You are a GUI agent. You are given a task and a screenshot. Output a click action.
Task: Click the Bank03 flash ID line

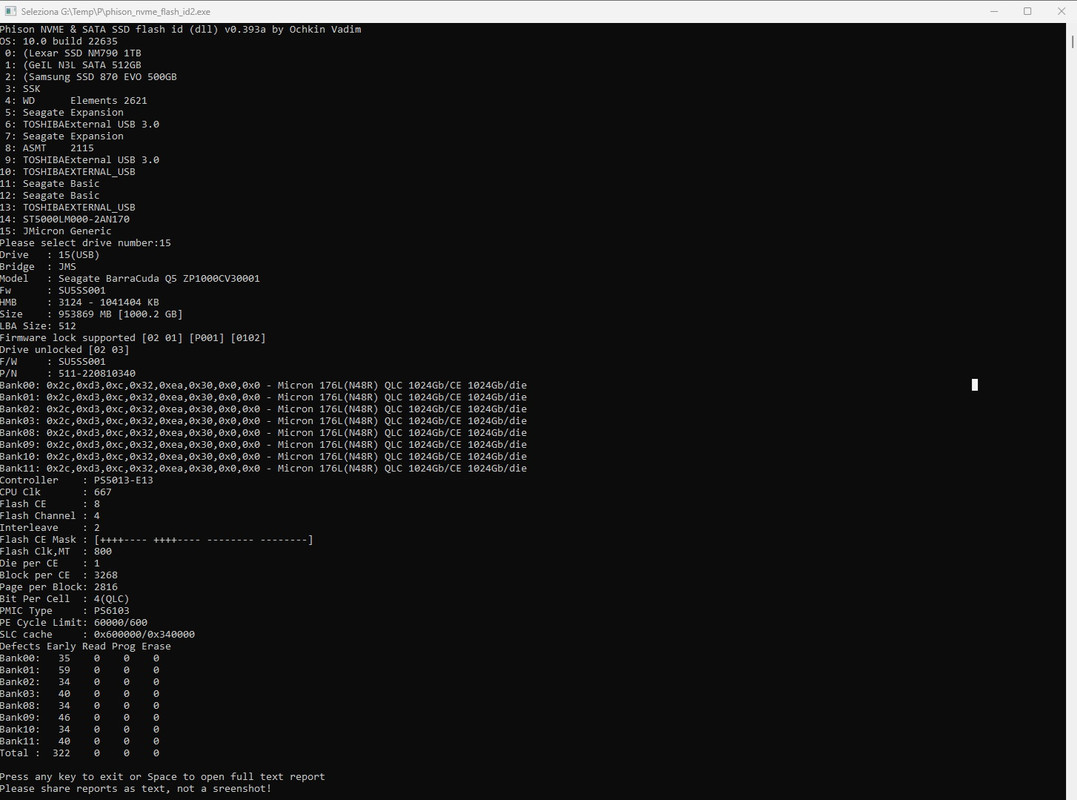pos(263,420)
